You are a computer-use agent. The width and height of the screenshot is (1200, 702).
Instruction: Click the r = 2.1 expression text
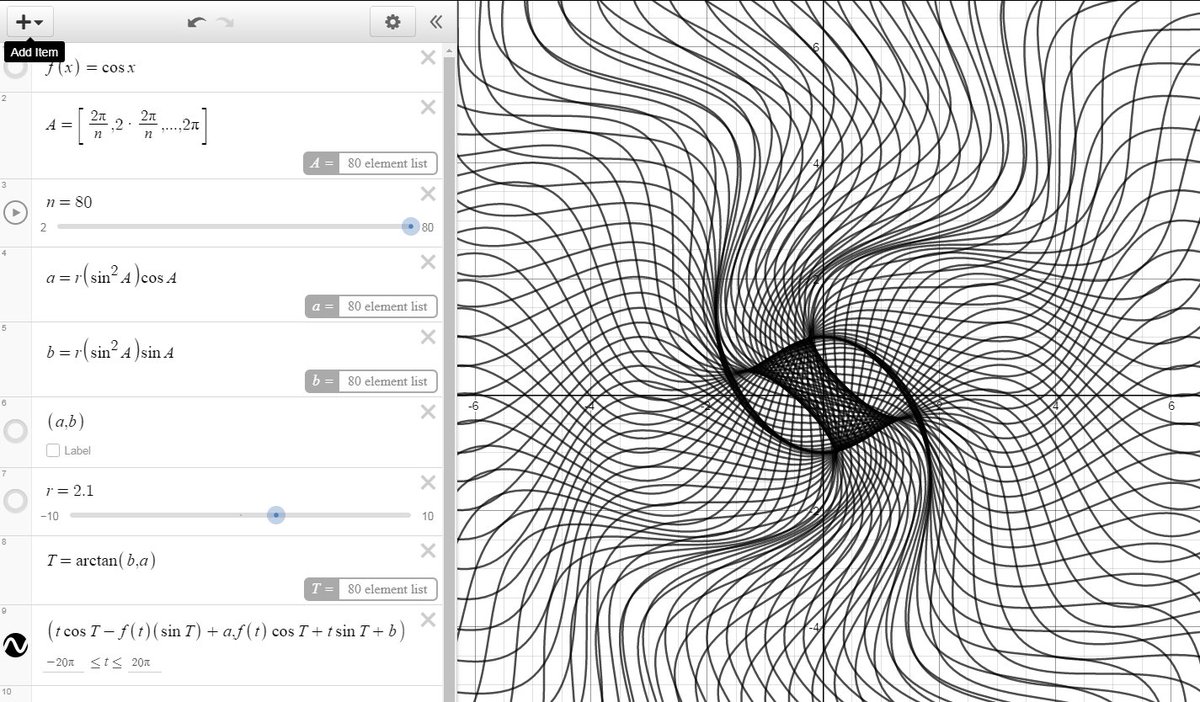point(70,491)
